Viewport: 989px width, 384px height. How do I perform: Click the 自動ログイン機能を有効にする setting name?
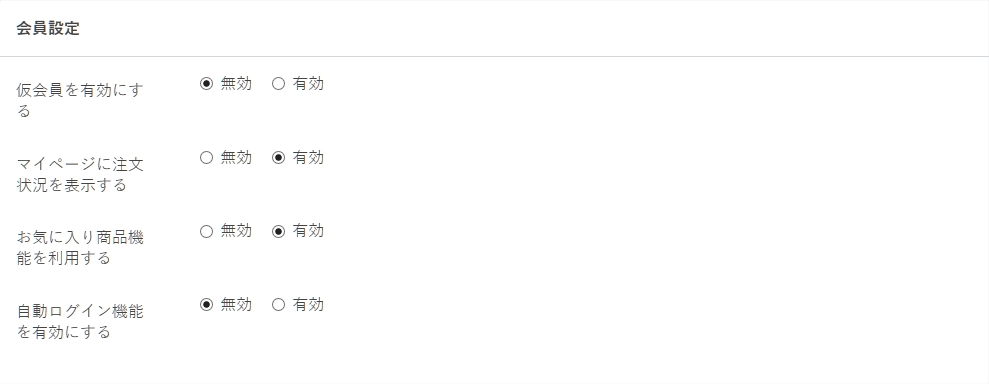[80, 322]
